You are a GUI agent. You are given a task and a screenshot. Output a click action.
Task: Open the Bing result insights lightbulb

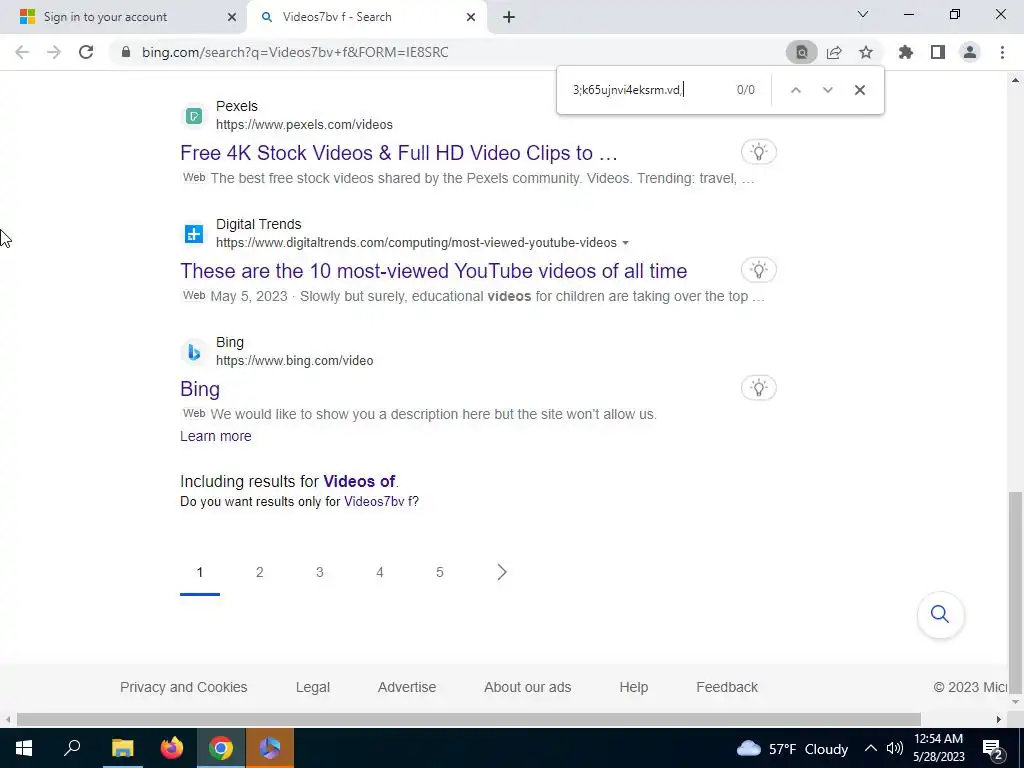(x=758, y=388)
